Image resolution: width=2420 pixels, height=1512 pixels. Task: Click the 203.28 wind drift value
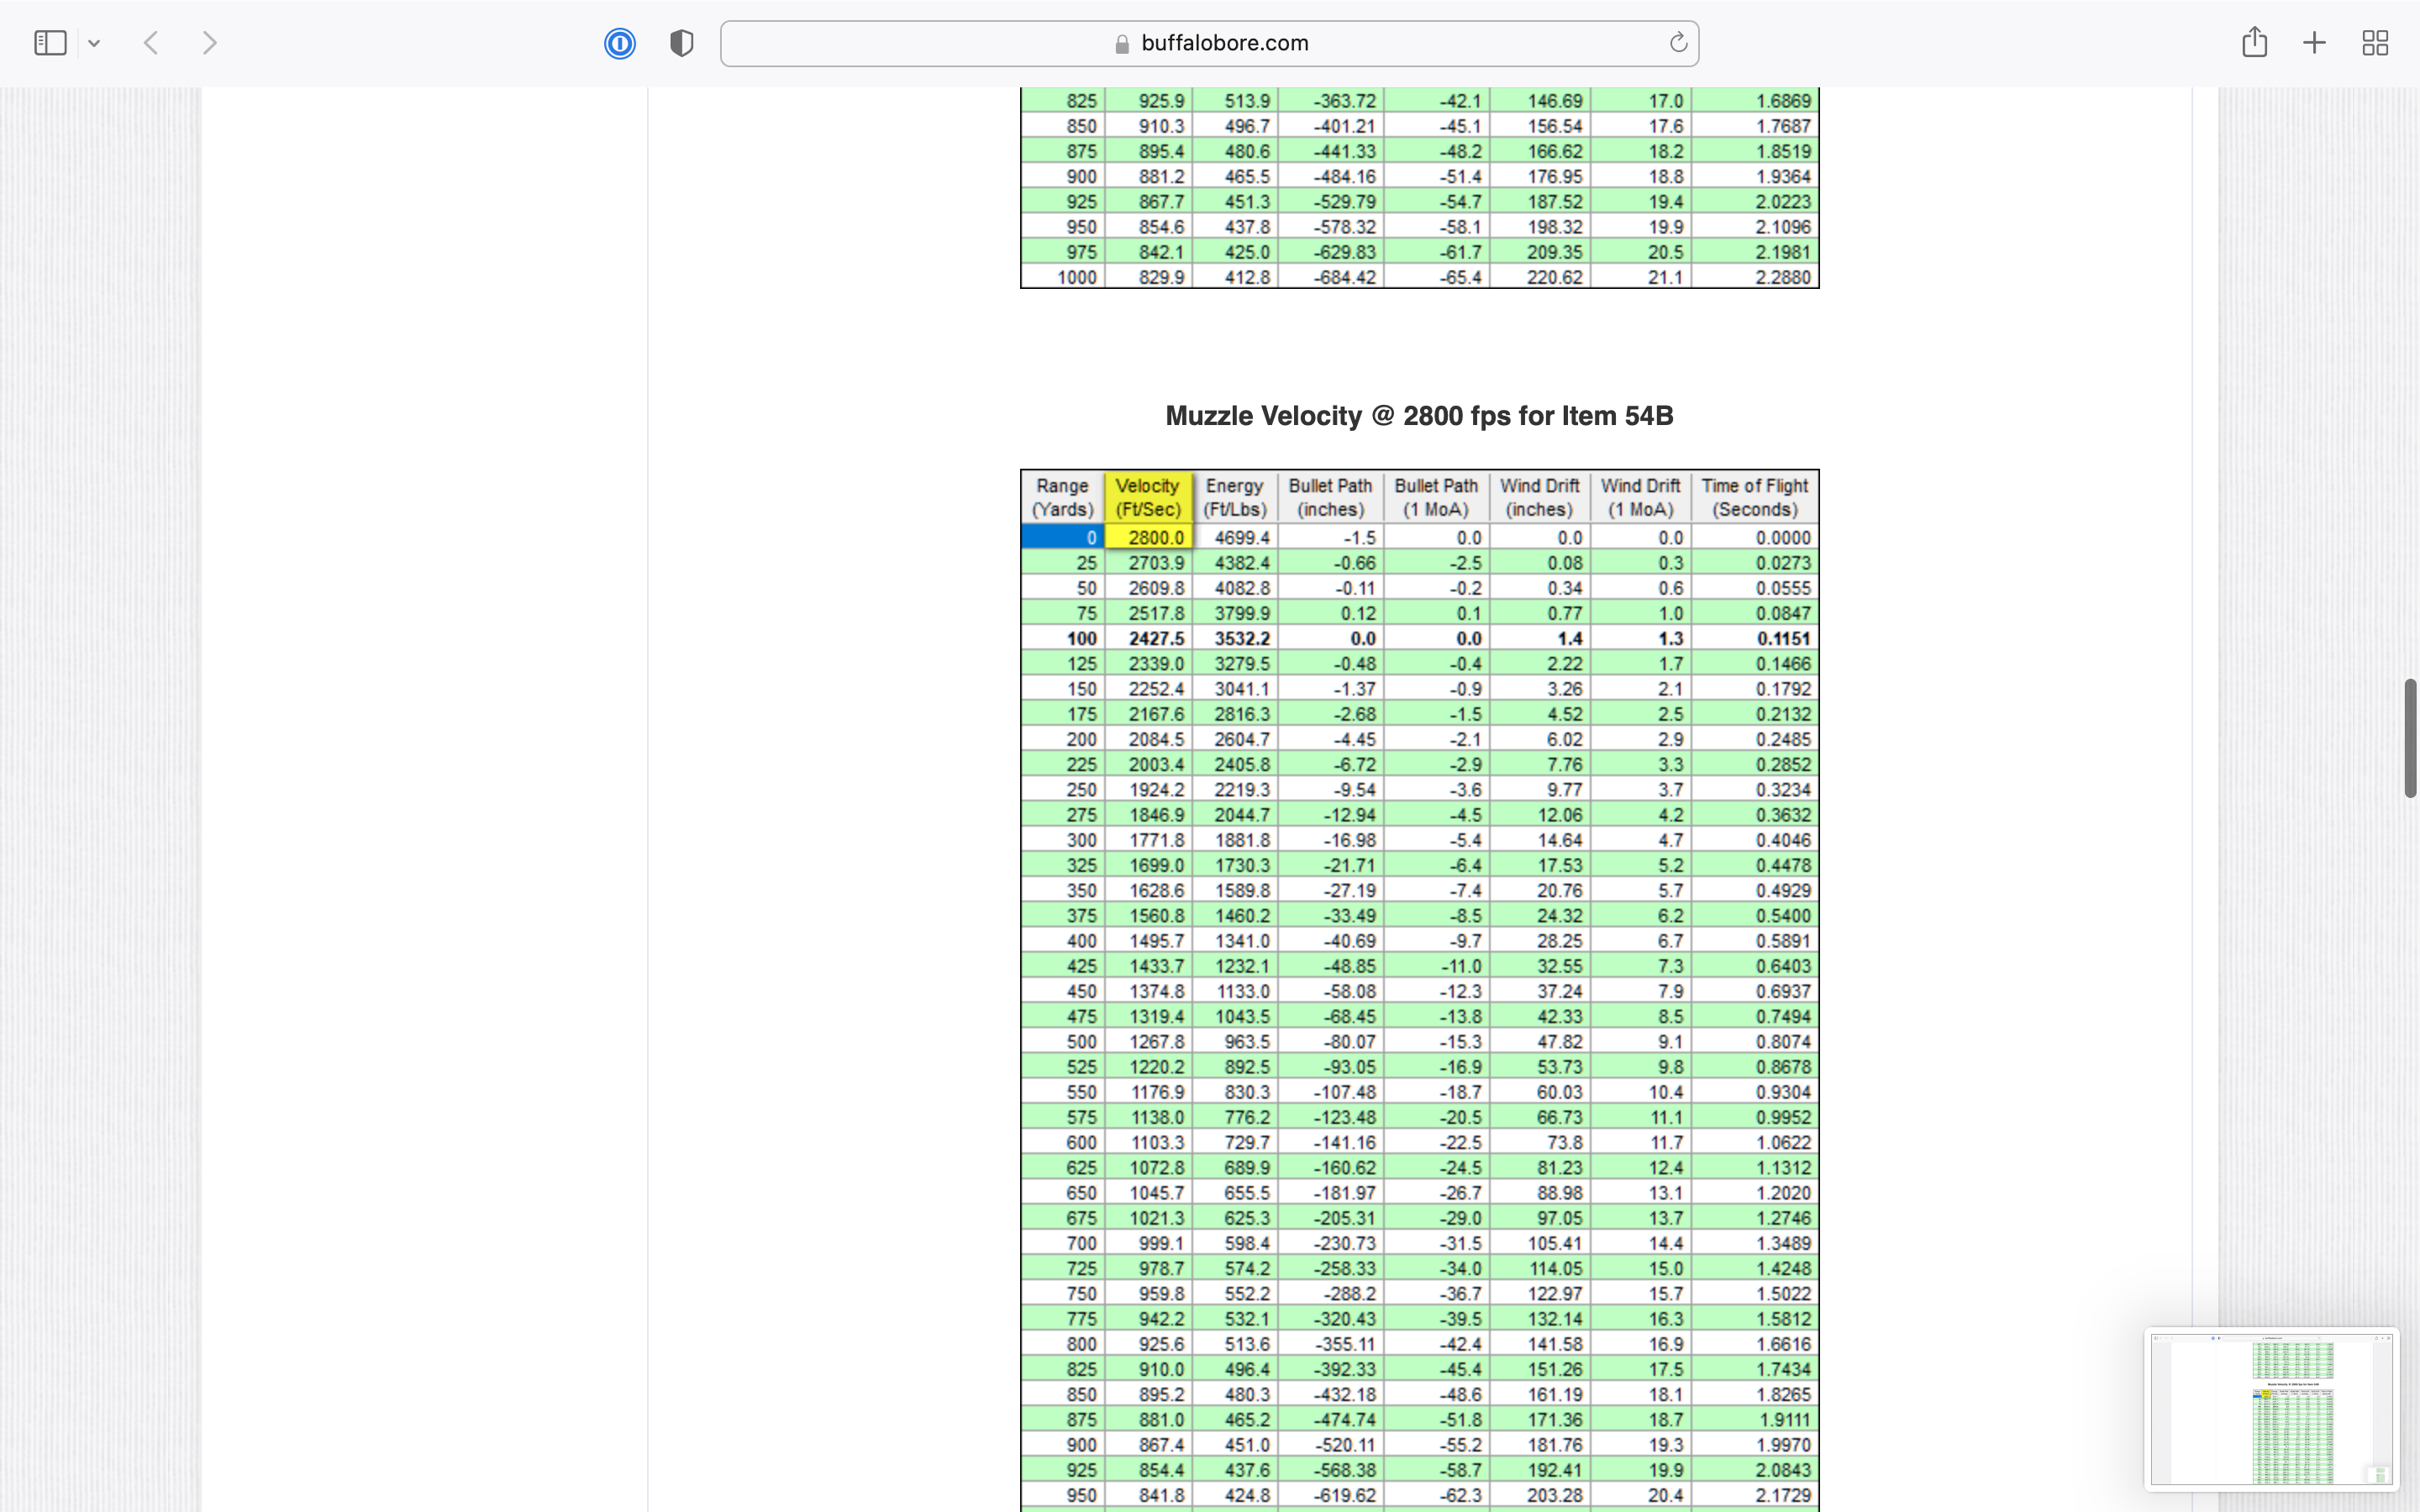coord(1540,1495)
